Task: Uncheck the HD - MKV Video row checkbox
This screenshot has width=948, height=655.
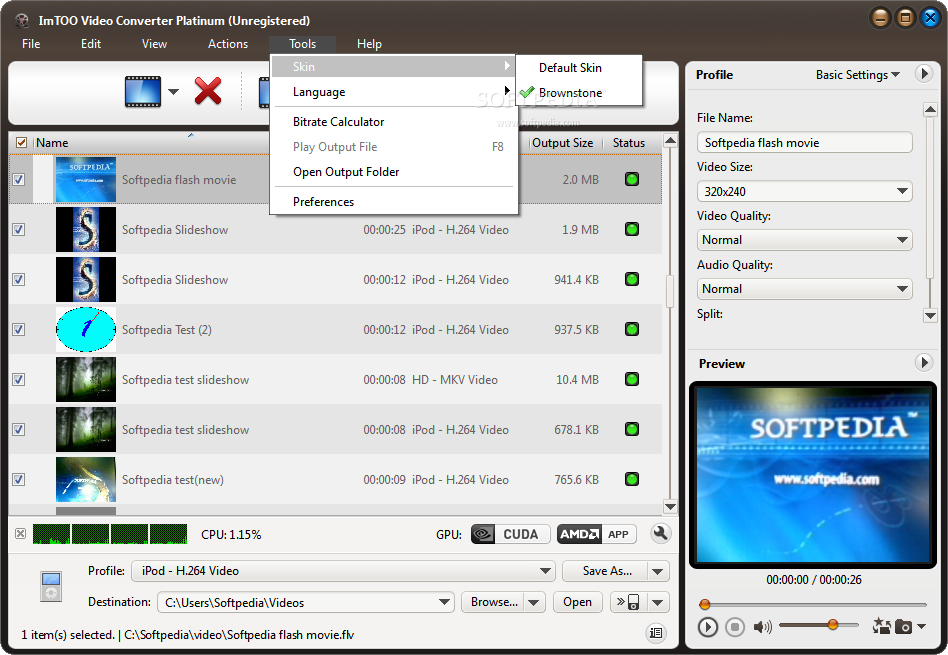Action: coord(19,379)
